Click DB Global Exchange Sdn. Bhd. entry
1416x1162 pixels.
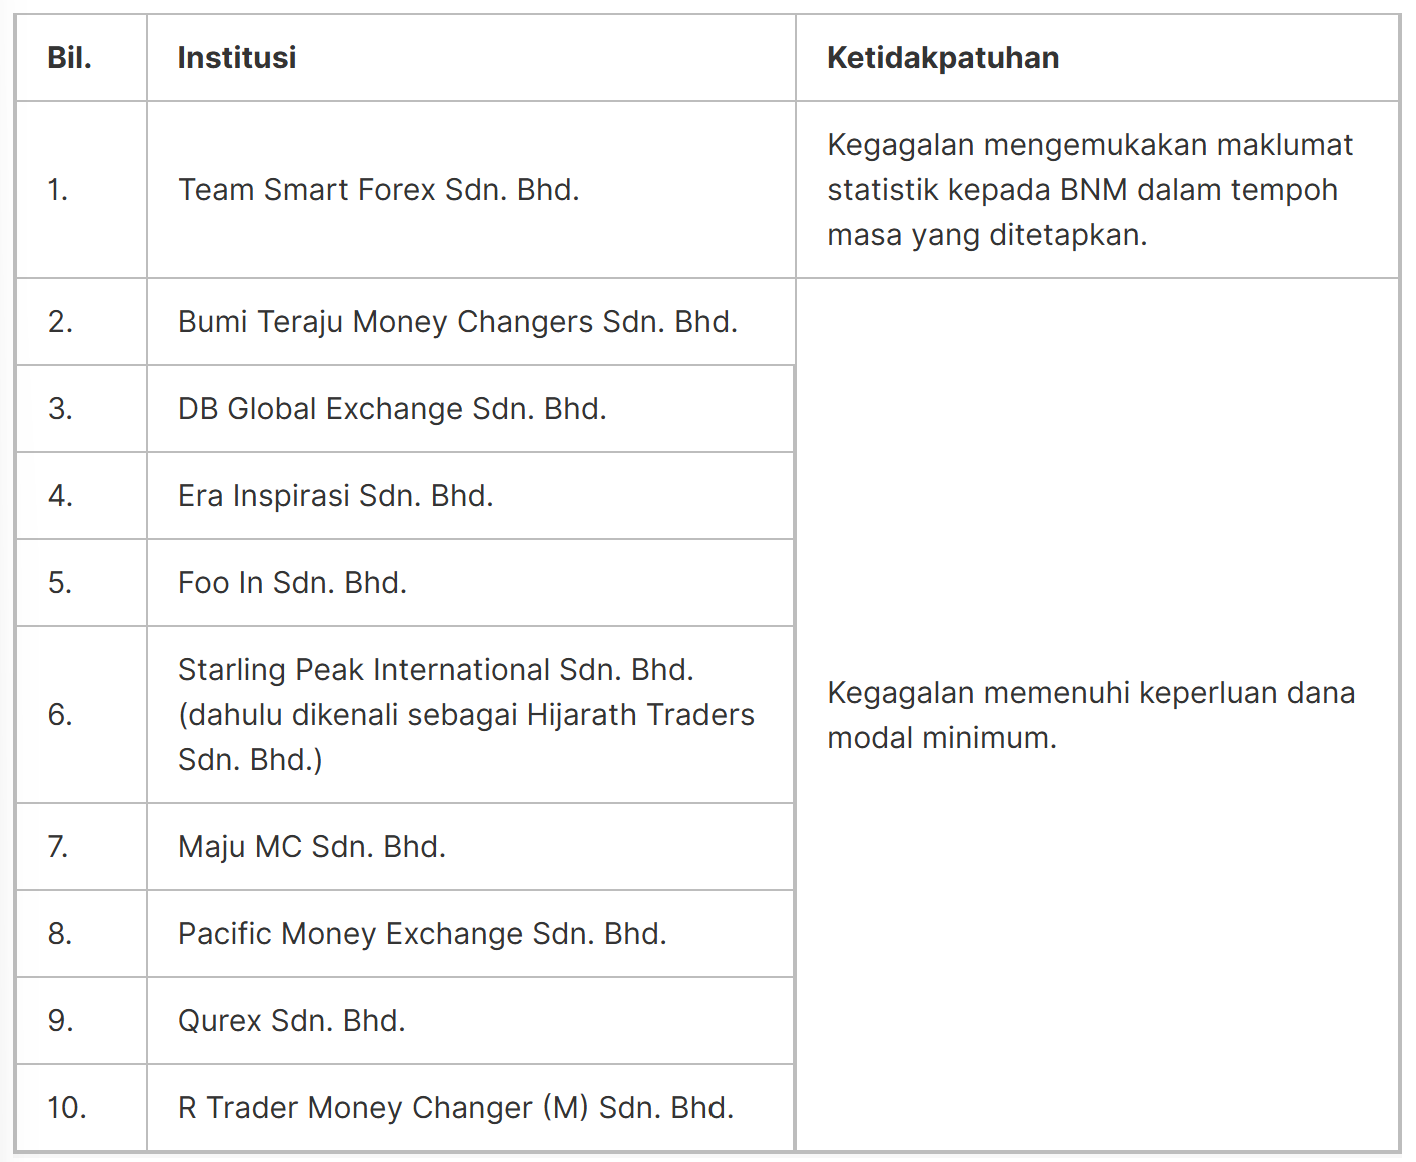pyautogui.click(x=392, y=409)
